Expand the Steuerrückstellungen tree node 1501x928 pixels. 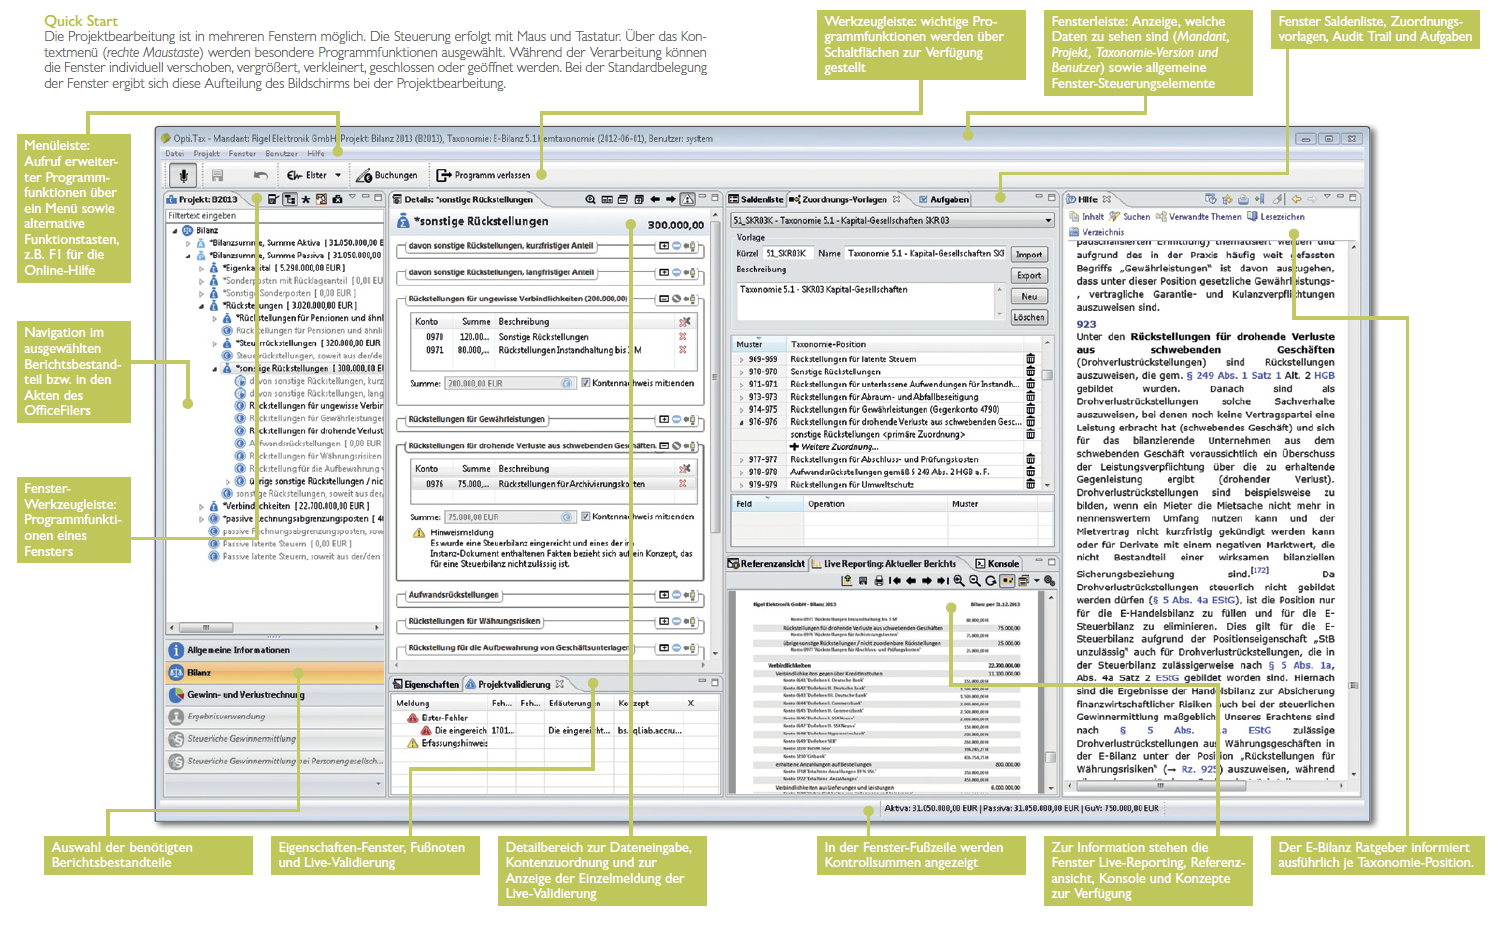click(214, 343)
